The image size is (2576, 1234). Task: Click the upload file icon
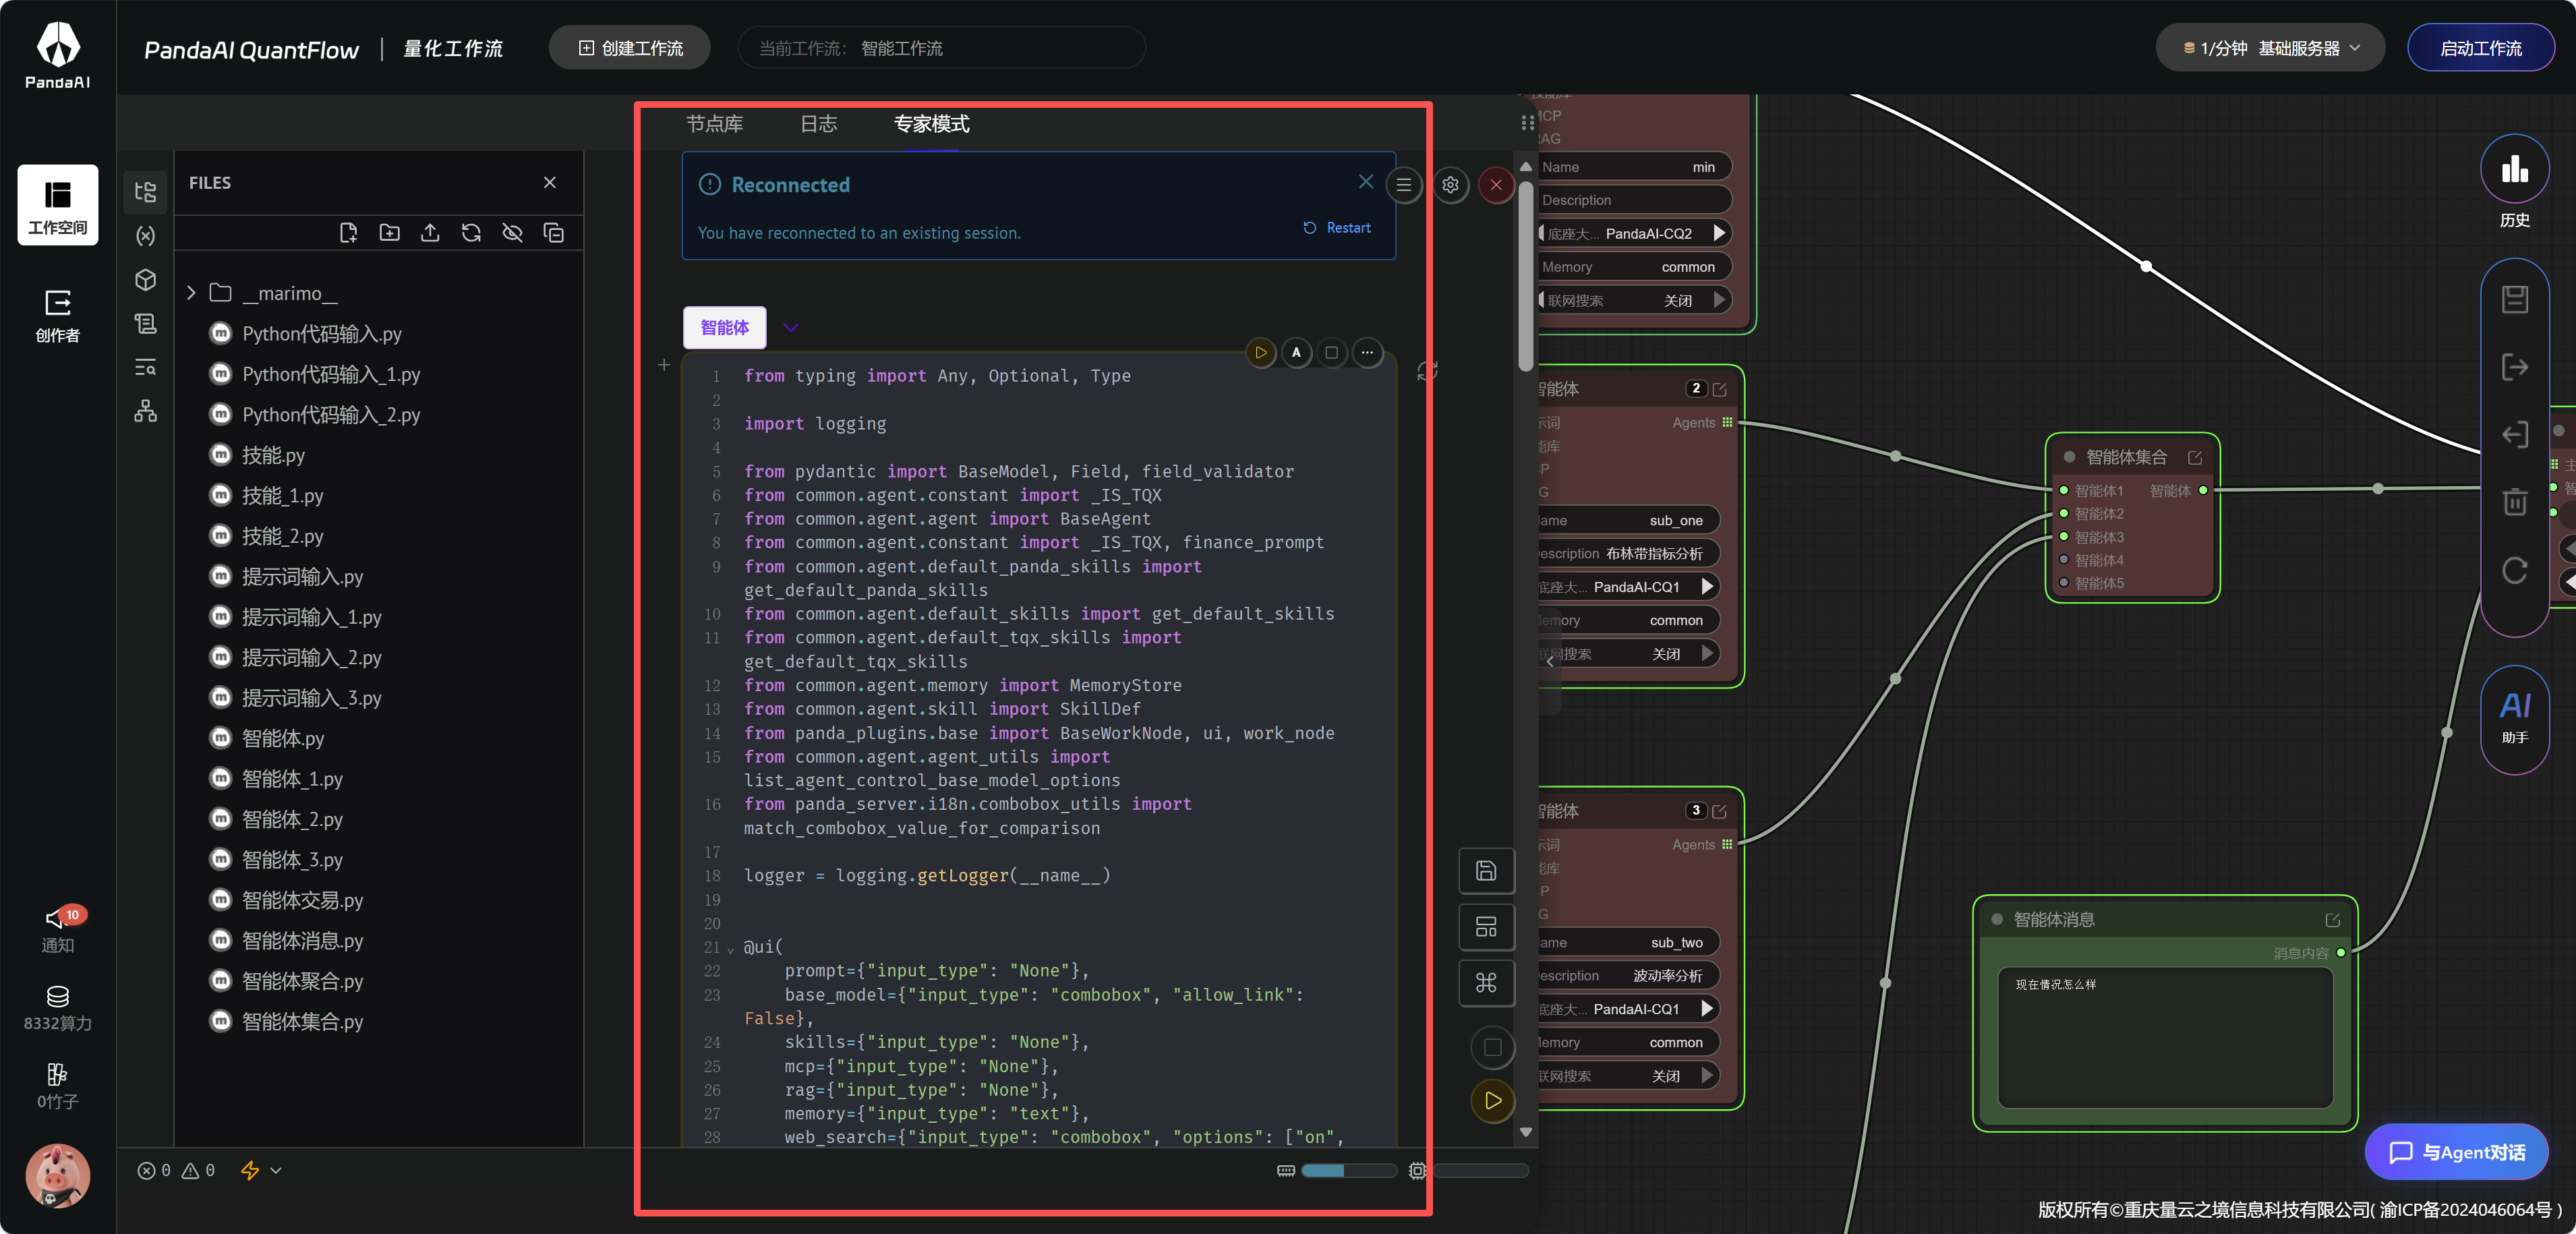(430, 233)
